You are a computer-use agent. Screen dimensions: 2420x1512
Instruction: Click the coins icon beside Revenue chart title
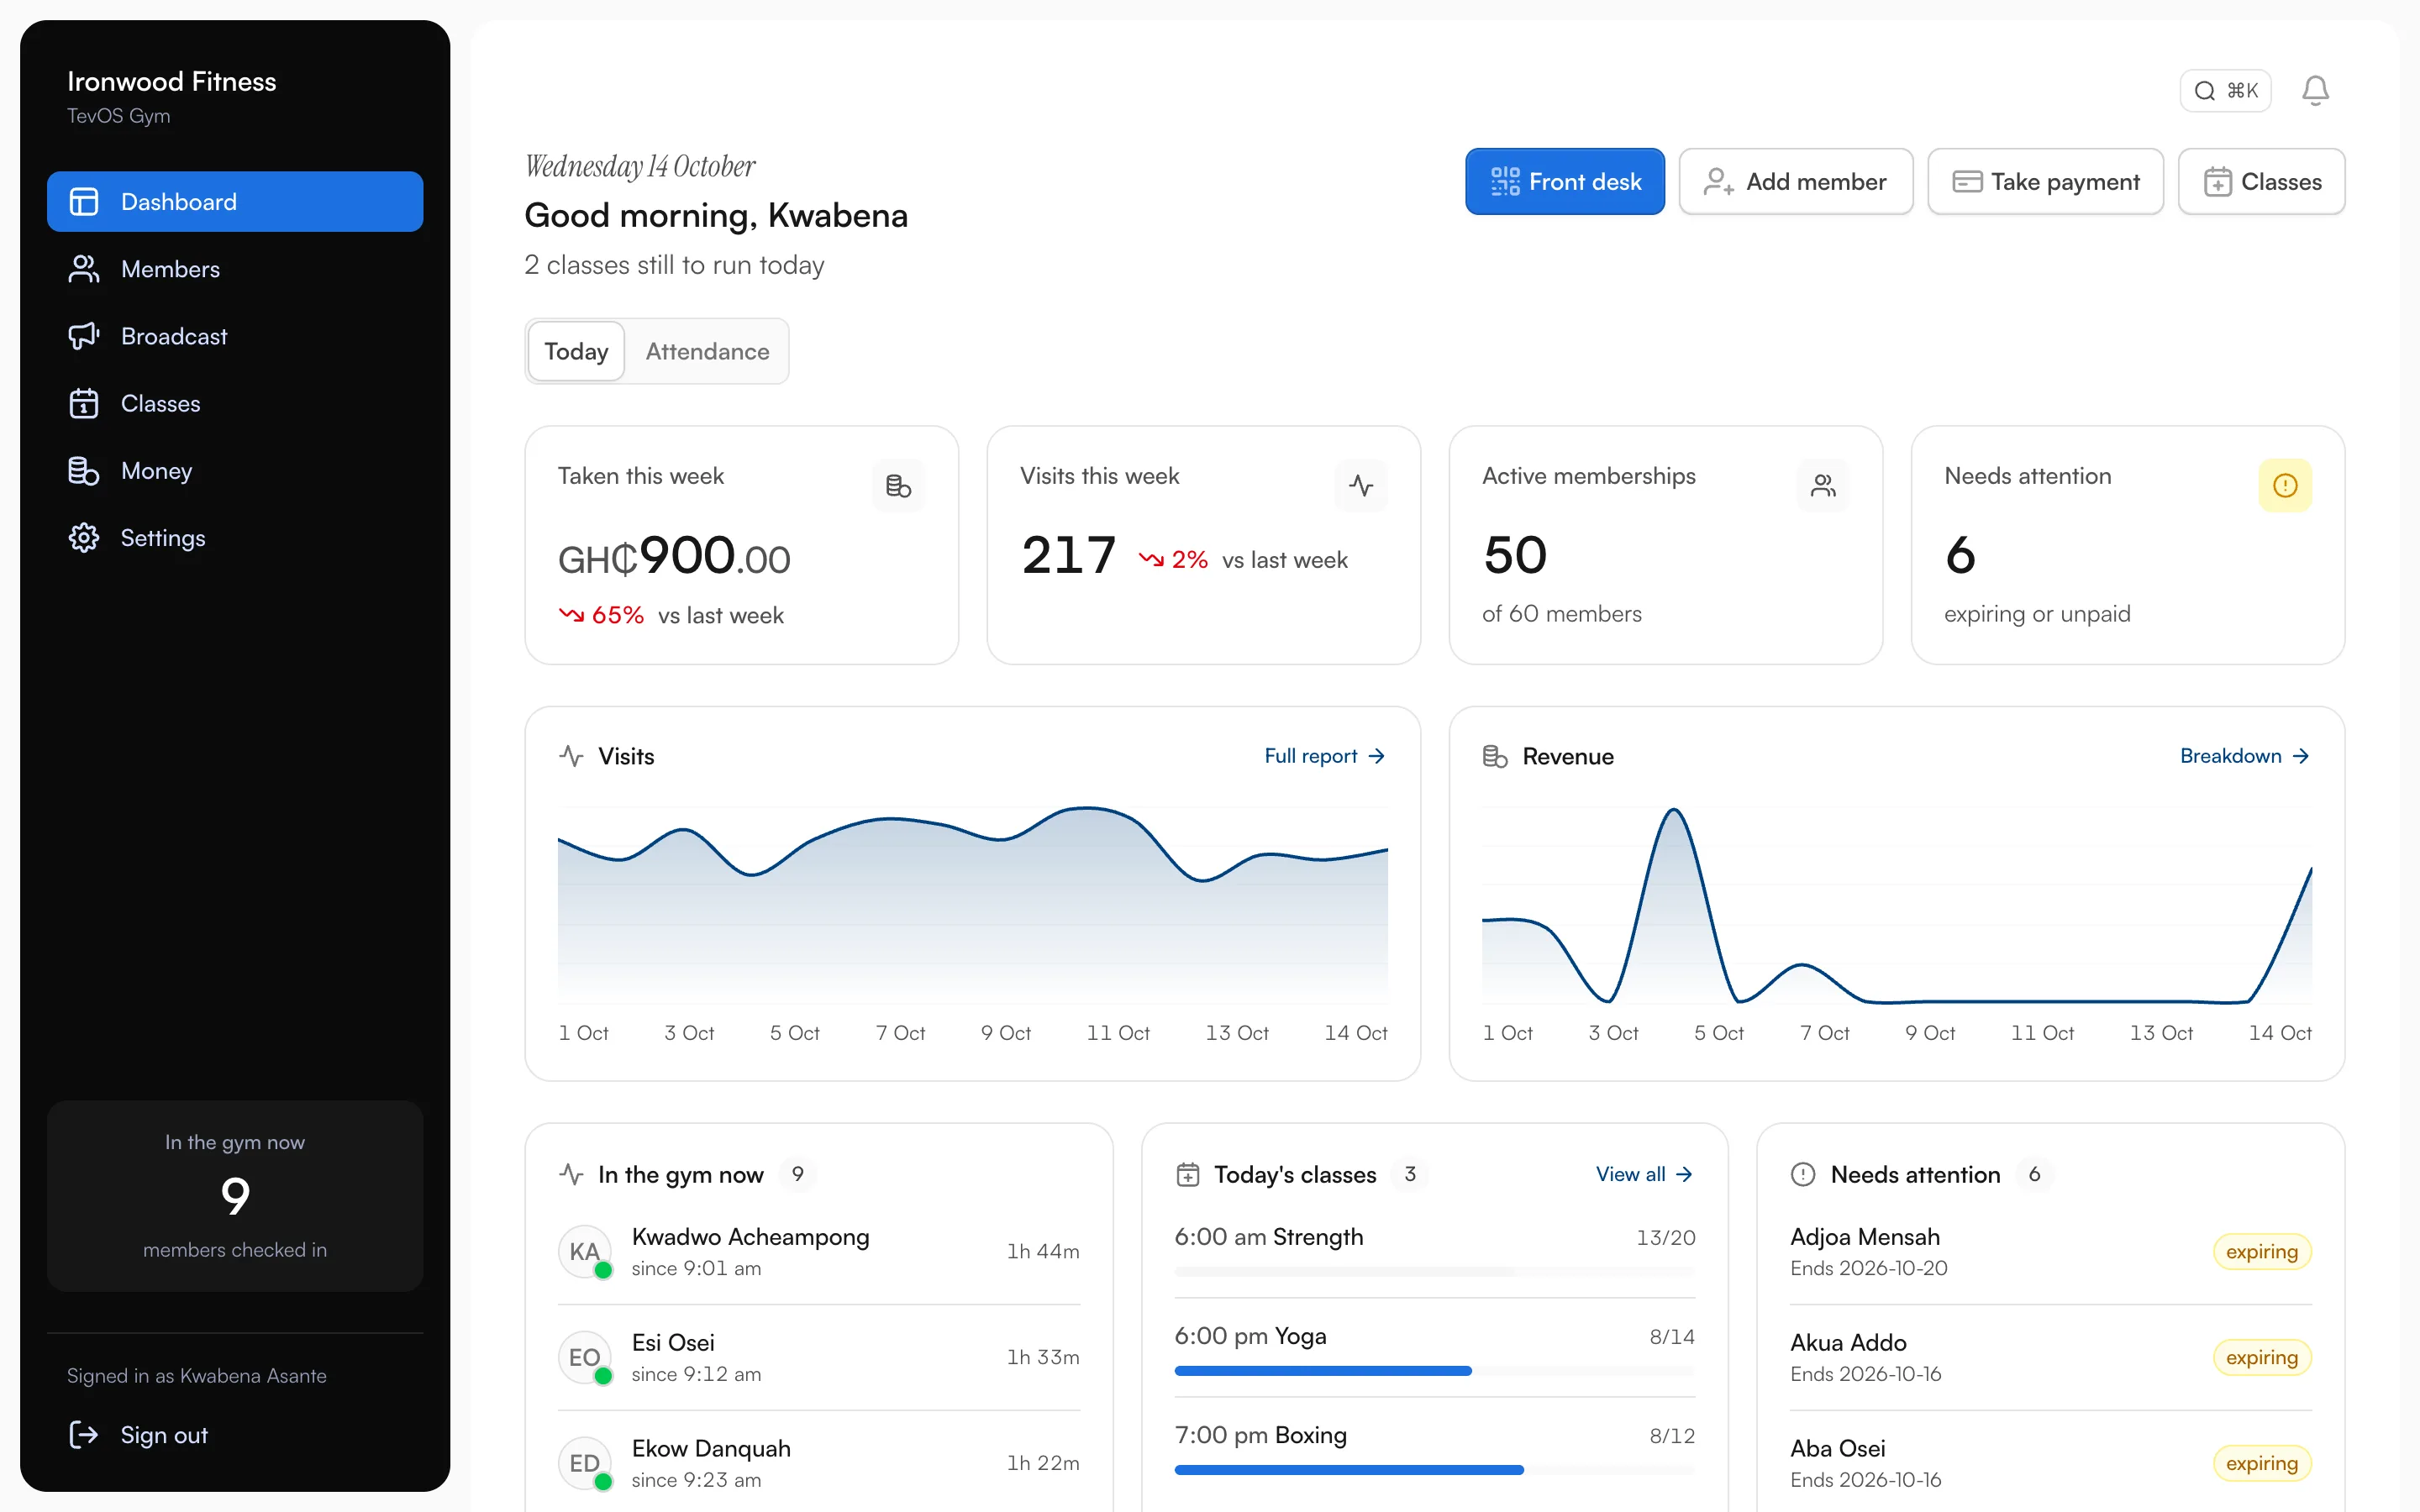click(1495, 756)
